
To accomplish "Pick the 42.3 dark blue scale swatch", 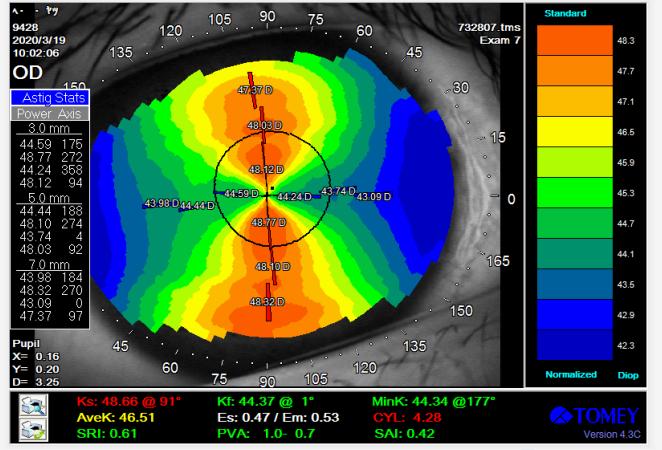I will [575, 345].
